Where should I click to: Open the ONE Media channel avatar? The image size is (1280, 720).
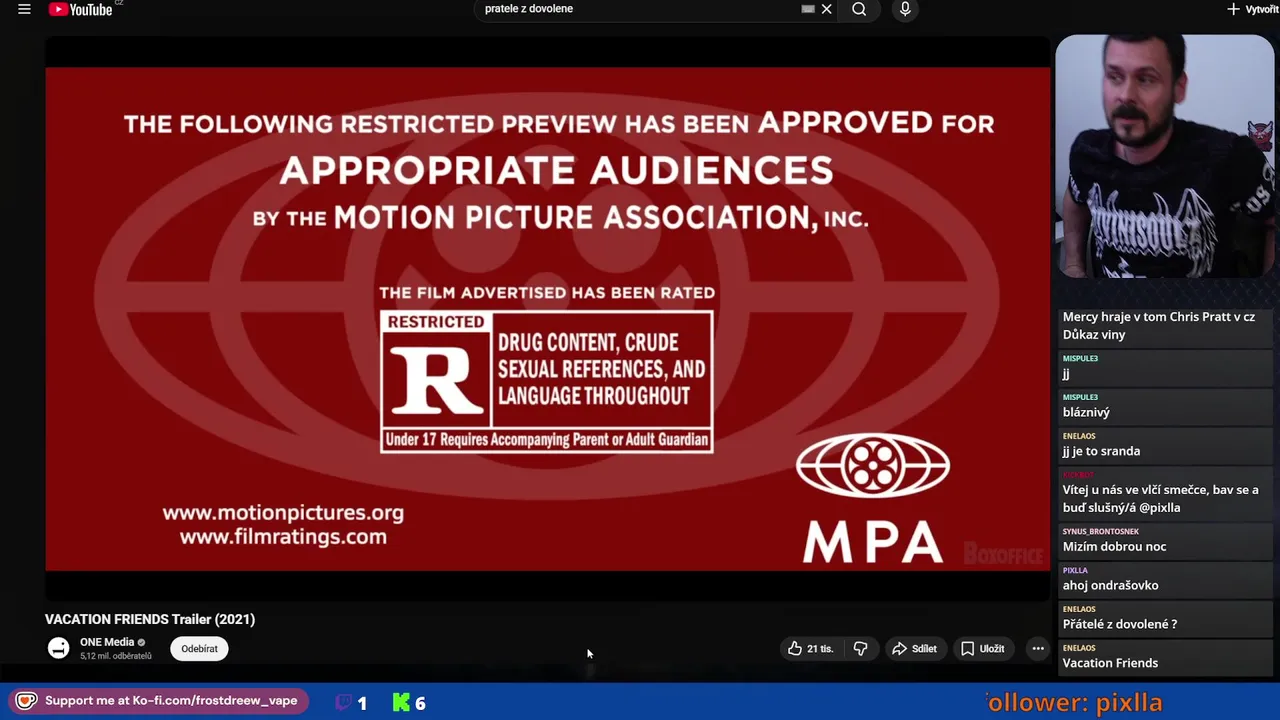[x=59, y=648]
